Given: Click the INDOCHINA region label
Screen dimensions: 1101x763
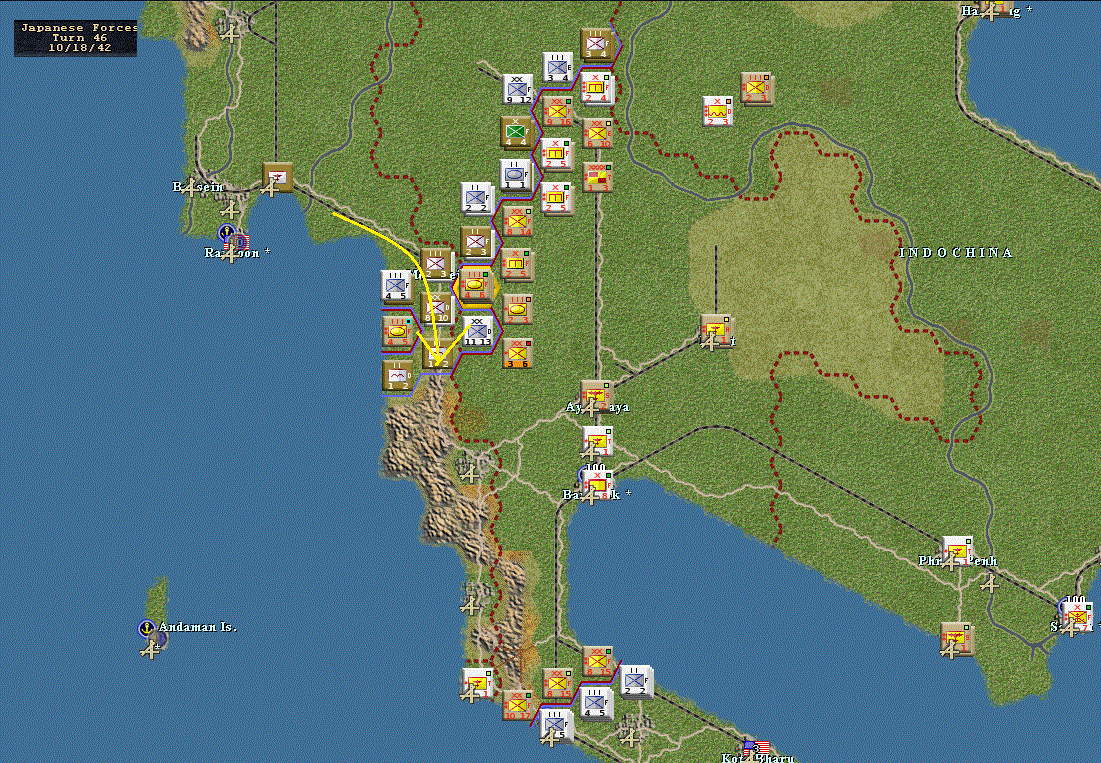Looking at the screenshot, I should point(956,253).
